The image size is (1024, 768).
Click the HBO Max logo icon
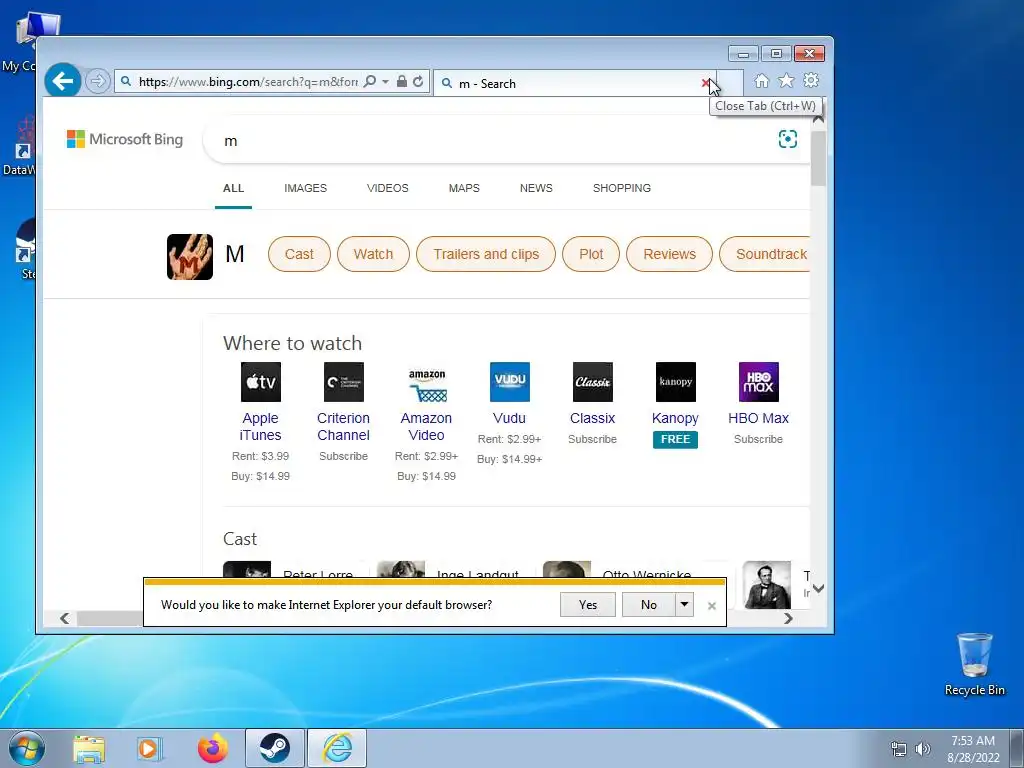click(x=758, y=382)
